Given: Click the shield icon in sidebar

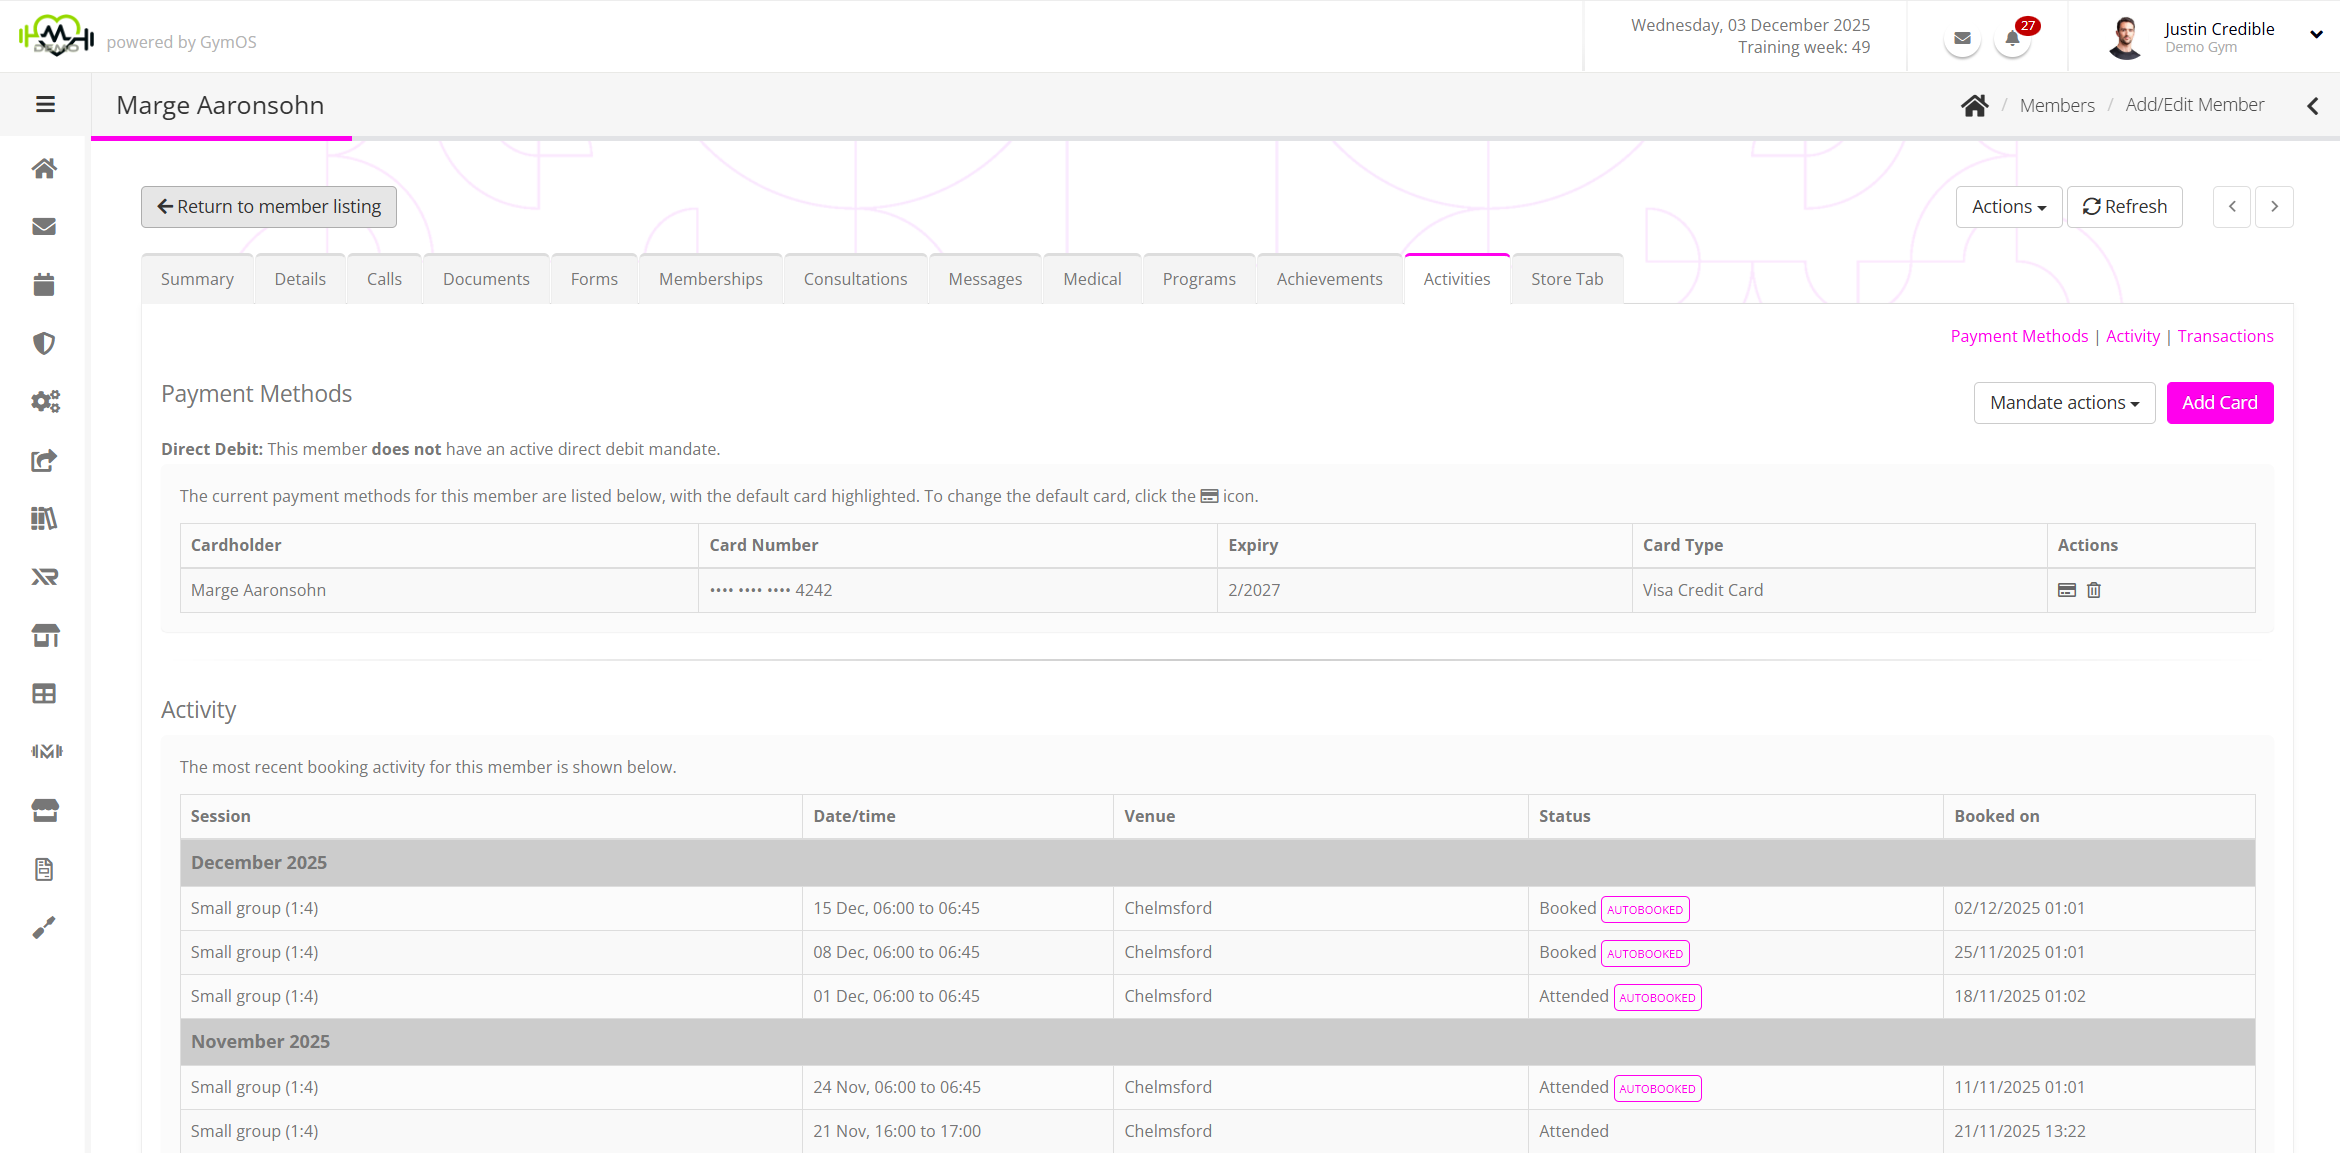Looking at the screenshot, I should point(44,343).
